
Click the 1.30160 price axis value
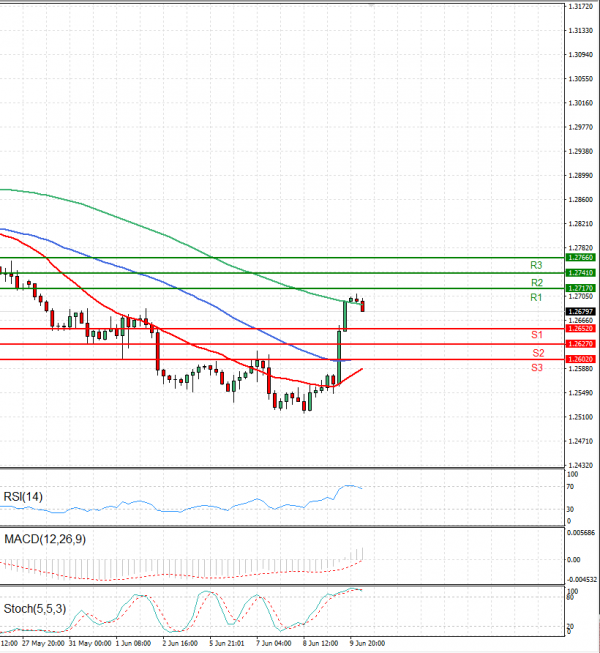point(580,103)
